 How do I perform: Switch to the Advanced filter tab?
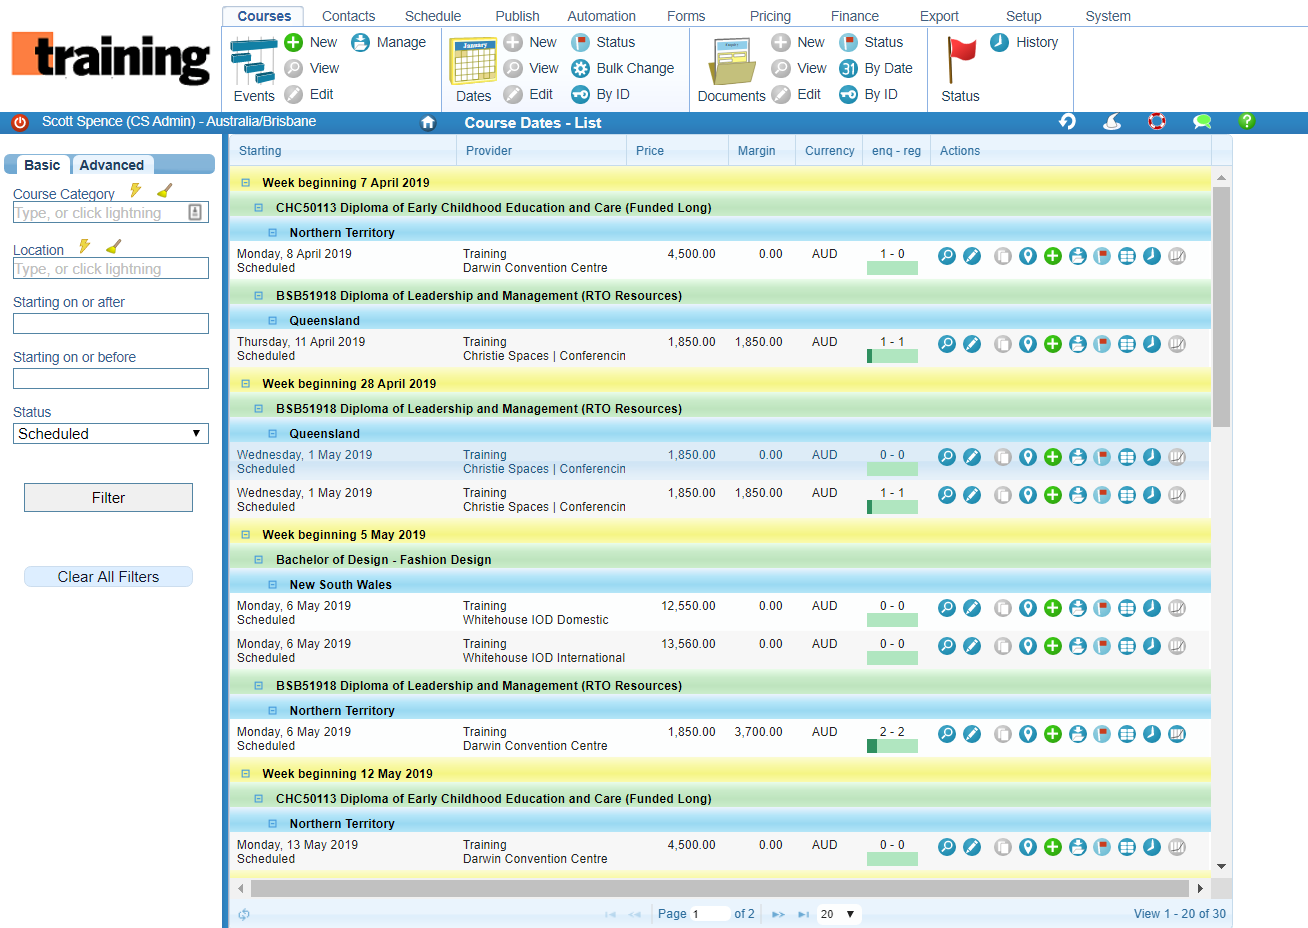(x=111, y=165)
